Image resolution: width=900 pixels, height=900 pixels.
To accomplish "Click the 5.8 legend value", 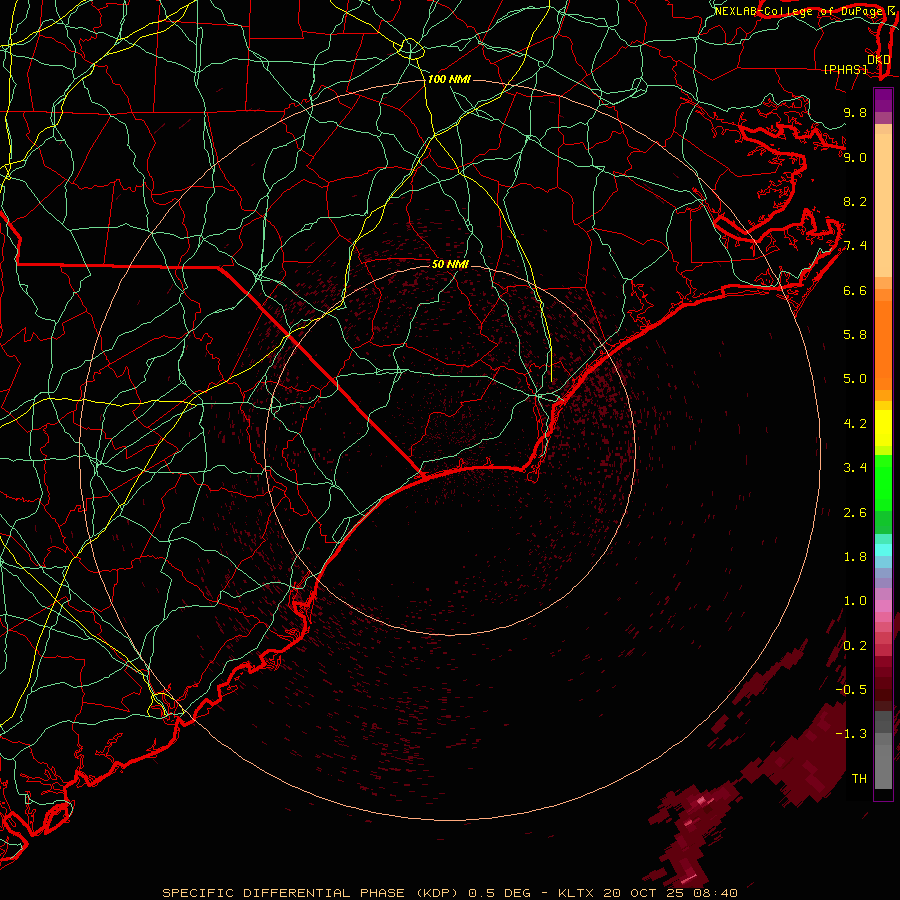I will pyautogui.click(x=855, y=335).
